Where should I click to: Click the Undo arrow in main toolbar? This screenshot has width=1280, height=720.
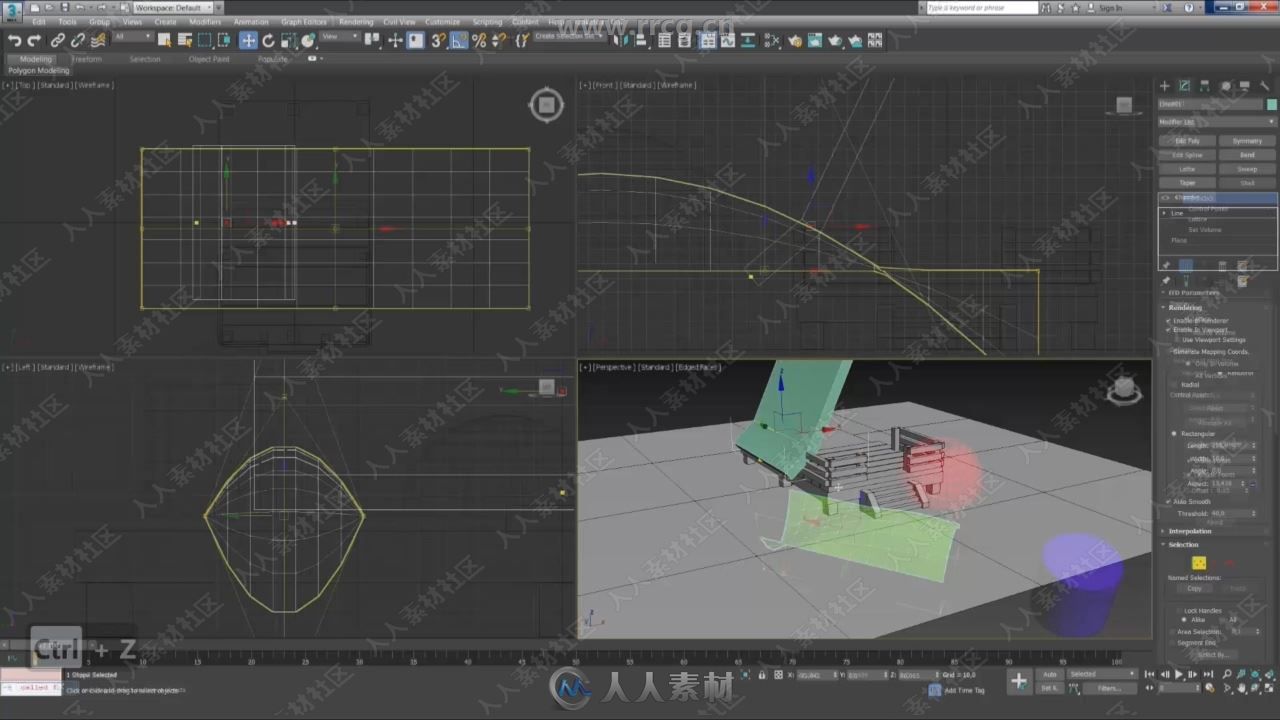[x=15, y=41]
